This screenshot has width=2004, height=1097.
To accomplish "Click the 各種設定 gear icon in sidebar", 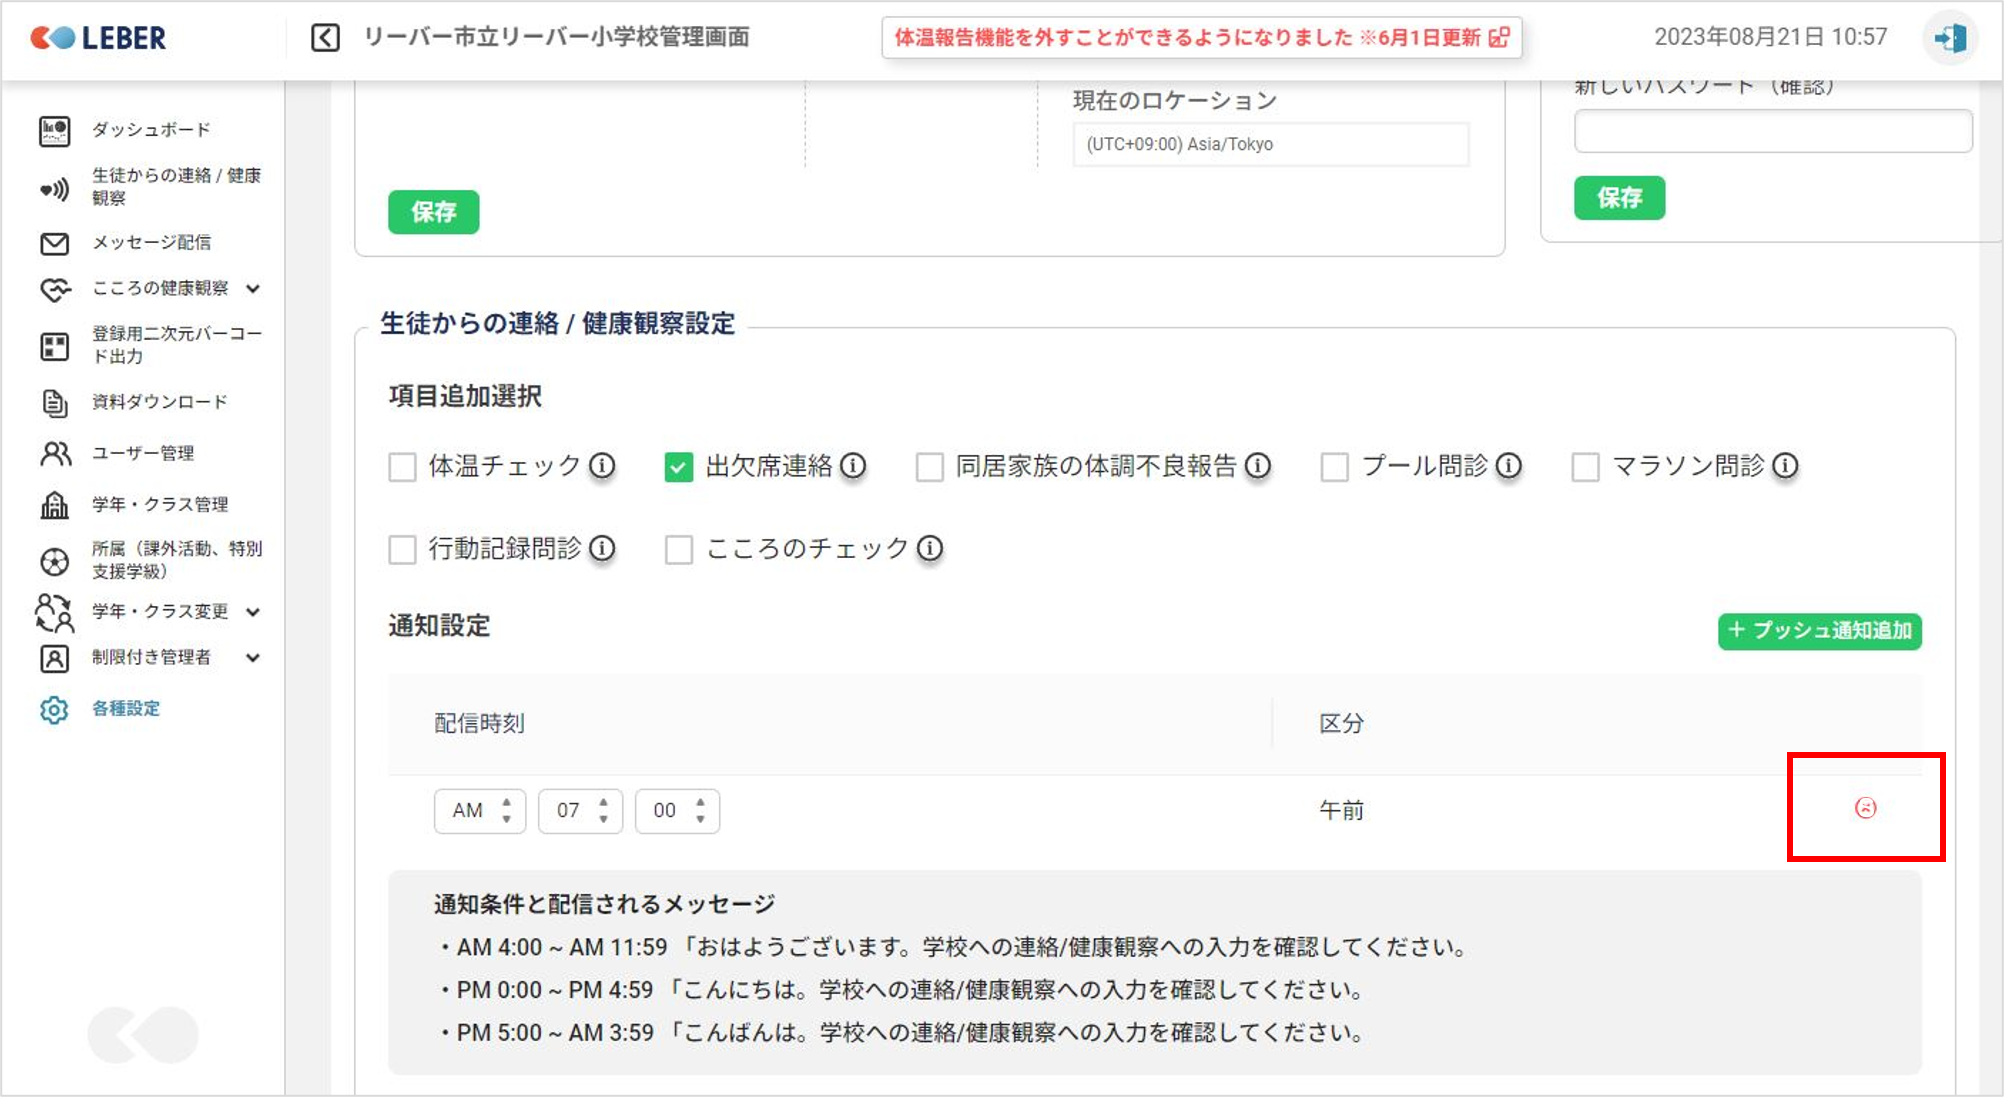I will pyautogui.click(x=54, y=709).
